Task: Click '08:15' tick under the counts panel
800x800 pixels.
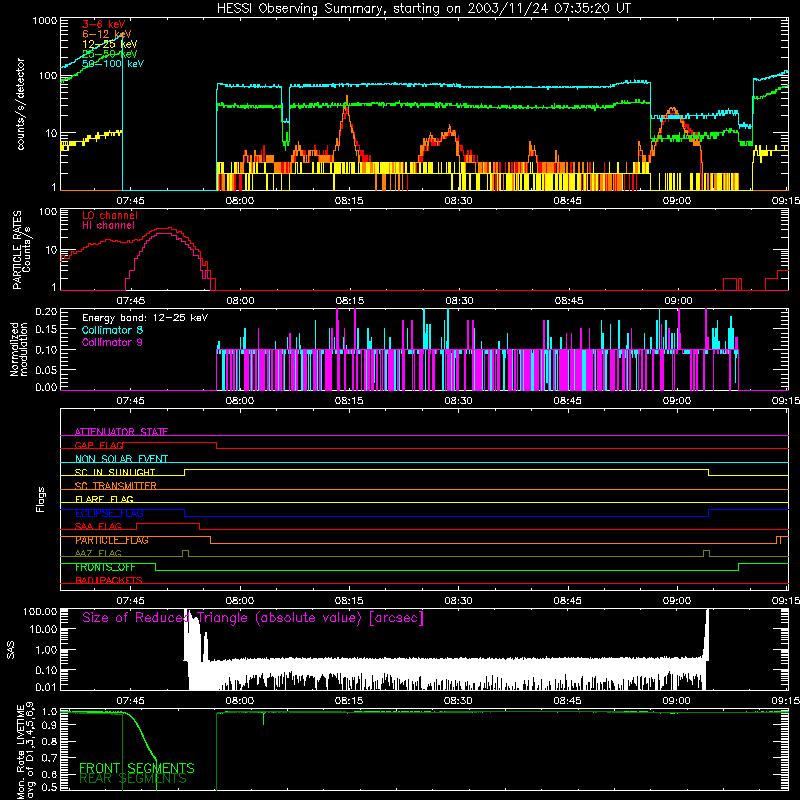Action: pos(349,201)
